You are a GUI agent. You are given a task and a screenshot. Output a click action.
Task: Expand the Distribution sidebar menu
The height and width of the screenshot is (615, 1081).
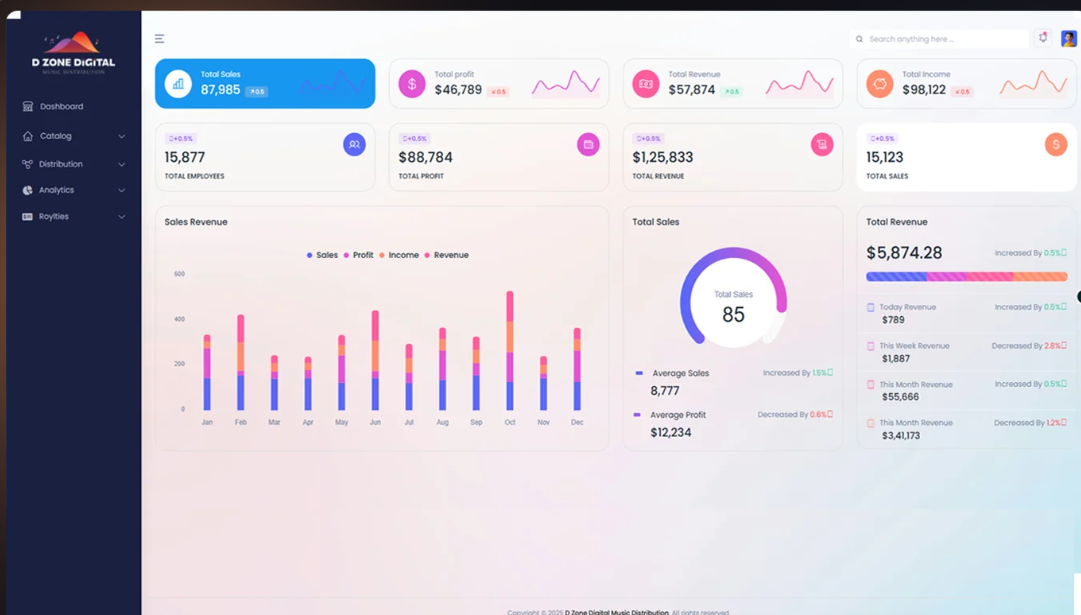click(61, 164)
